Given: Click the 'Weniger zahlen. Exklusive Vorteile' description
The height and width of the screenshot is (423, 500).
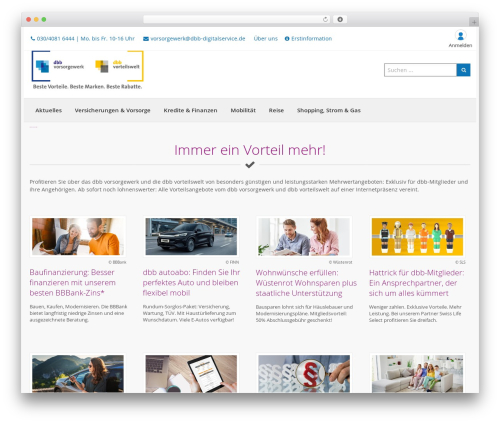Looking at the screenshot, I should (x=415, y=313).
